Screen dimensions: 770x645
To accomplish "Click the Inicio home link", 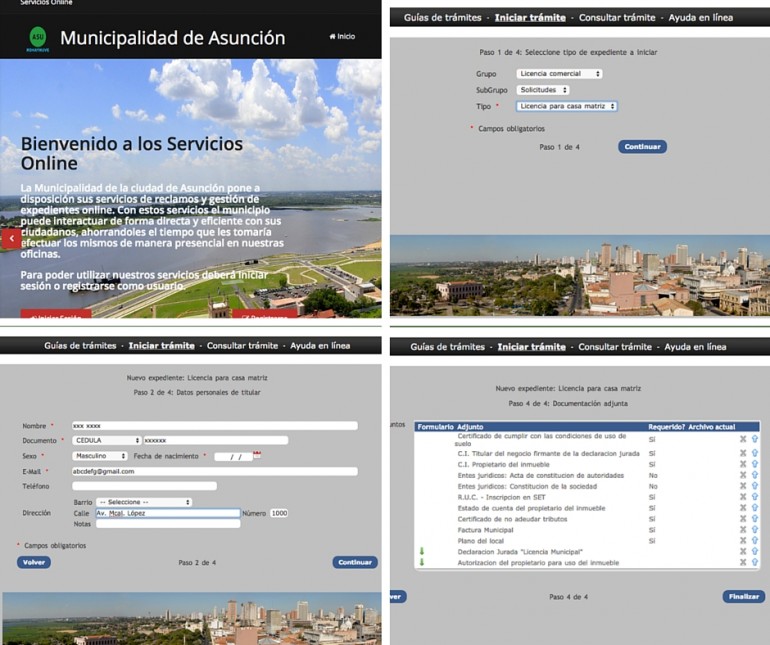I will click(342, 36).
